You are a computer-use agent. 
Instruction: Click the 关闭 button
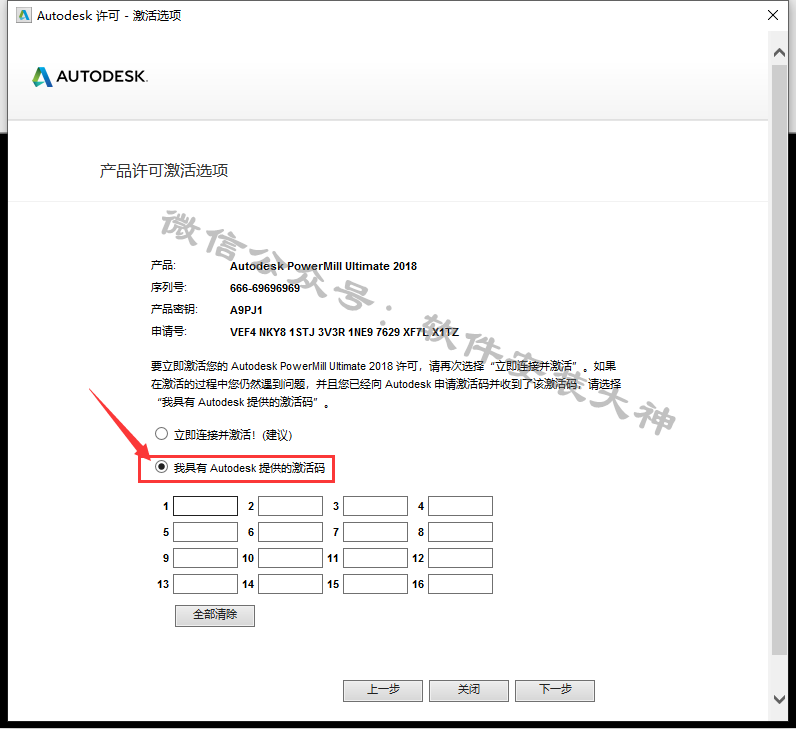coord(469,690)
